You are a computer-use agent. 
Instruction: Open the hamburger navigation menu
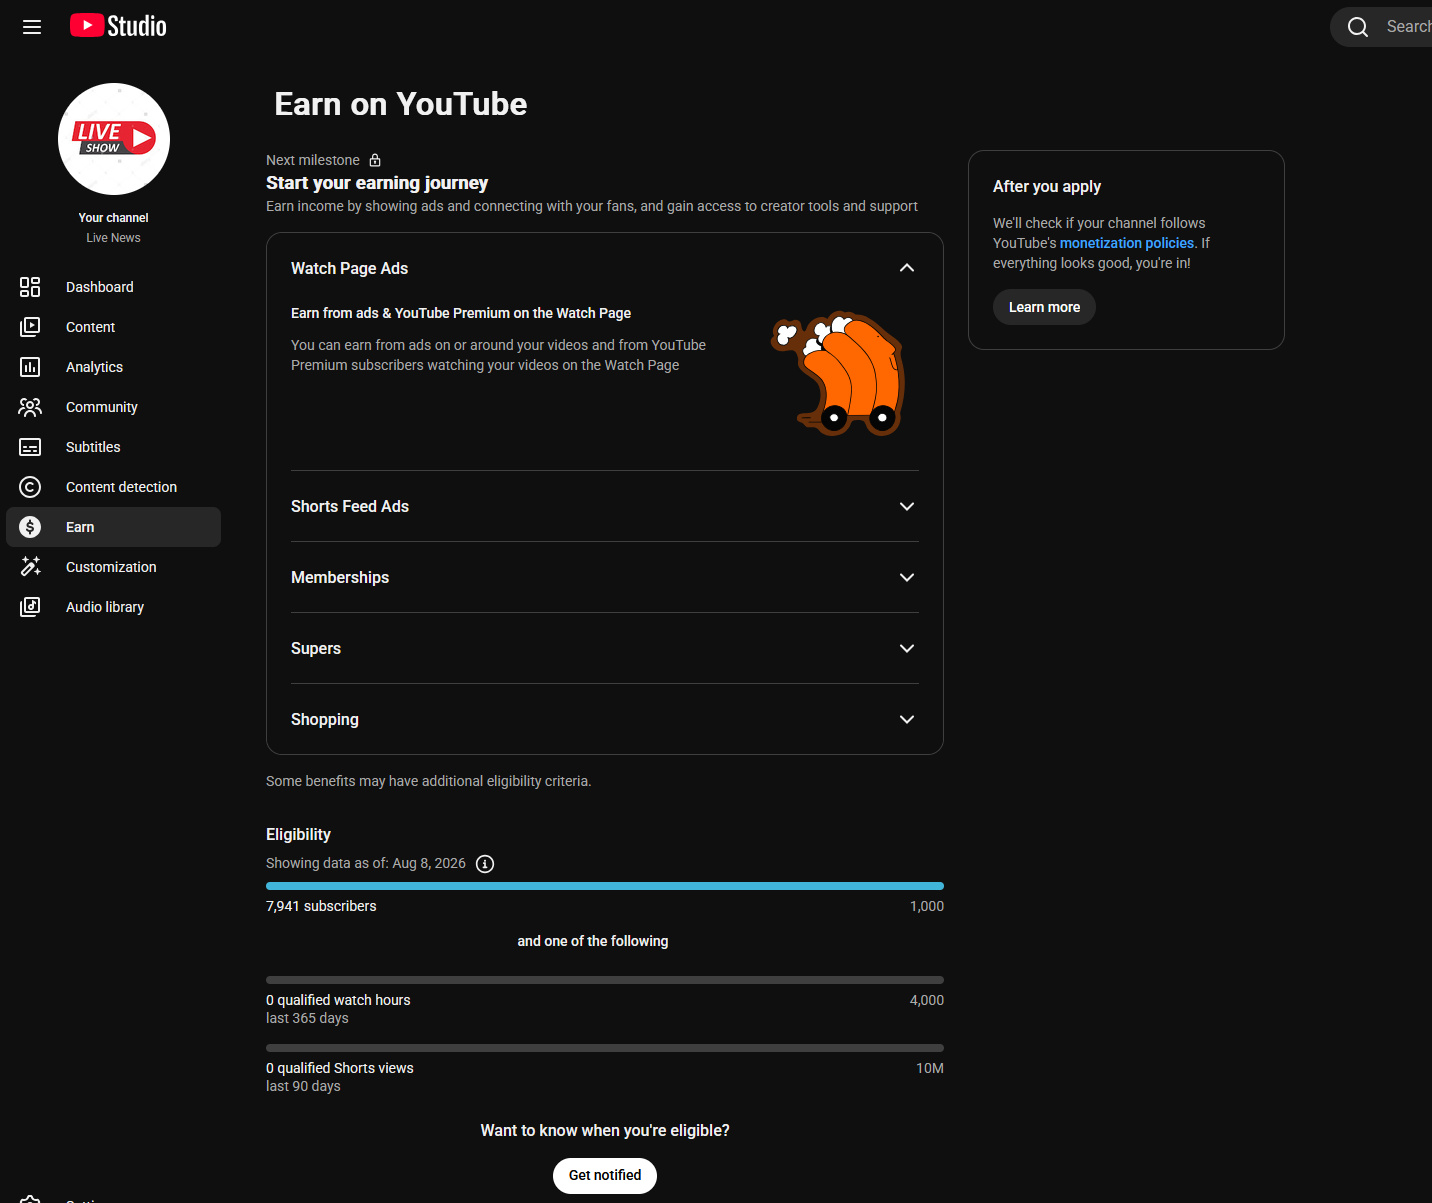coord(32,27)
